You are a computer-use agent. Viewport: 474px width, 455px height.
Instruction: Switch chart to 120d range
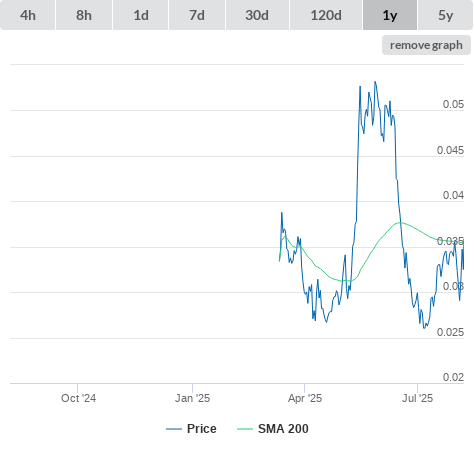[x=326, y=15]
